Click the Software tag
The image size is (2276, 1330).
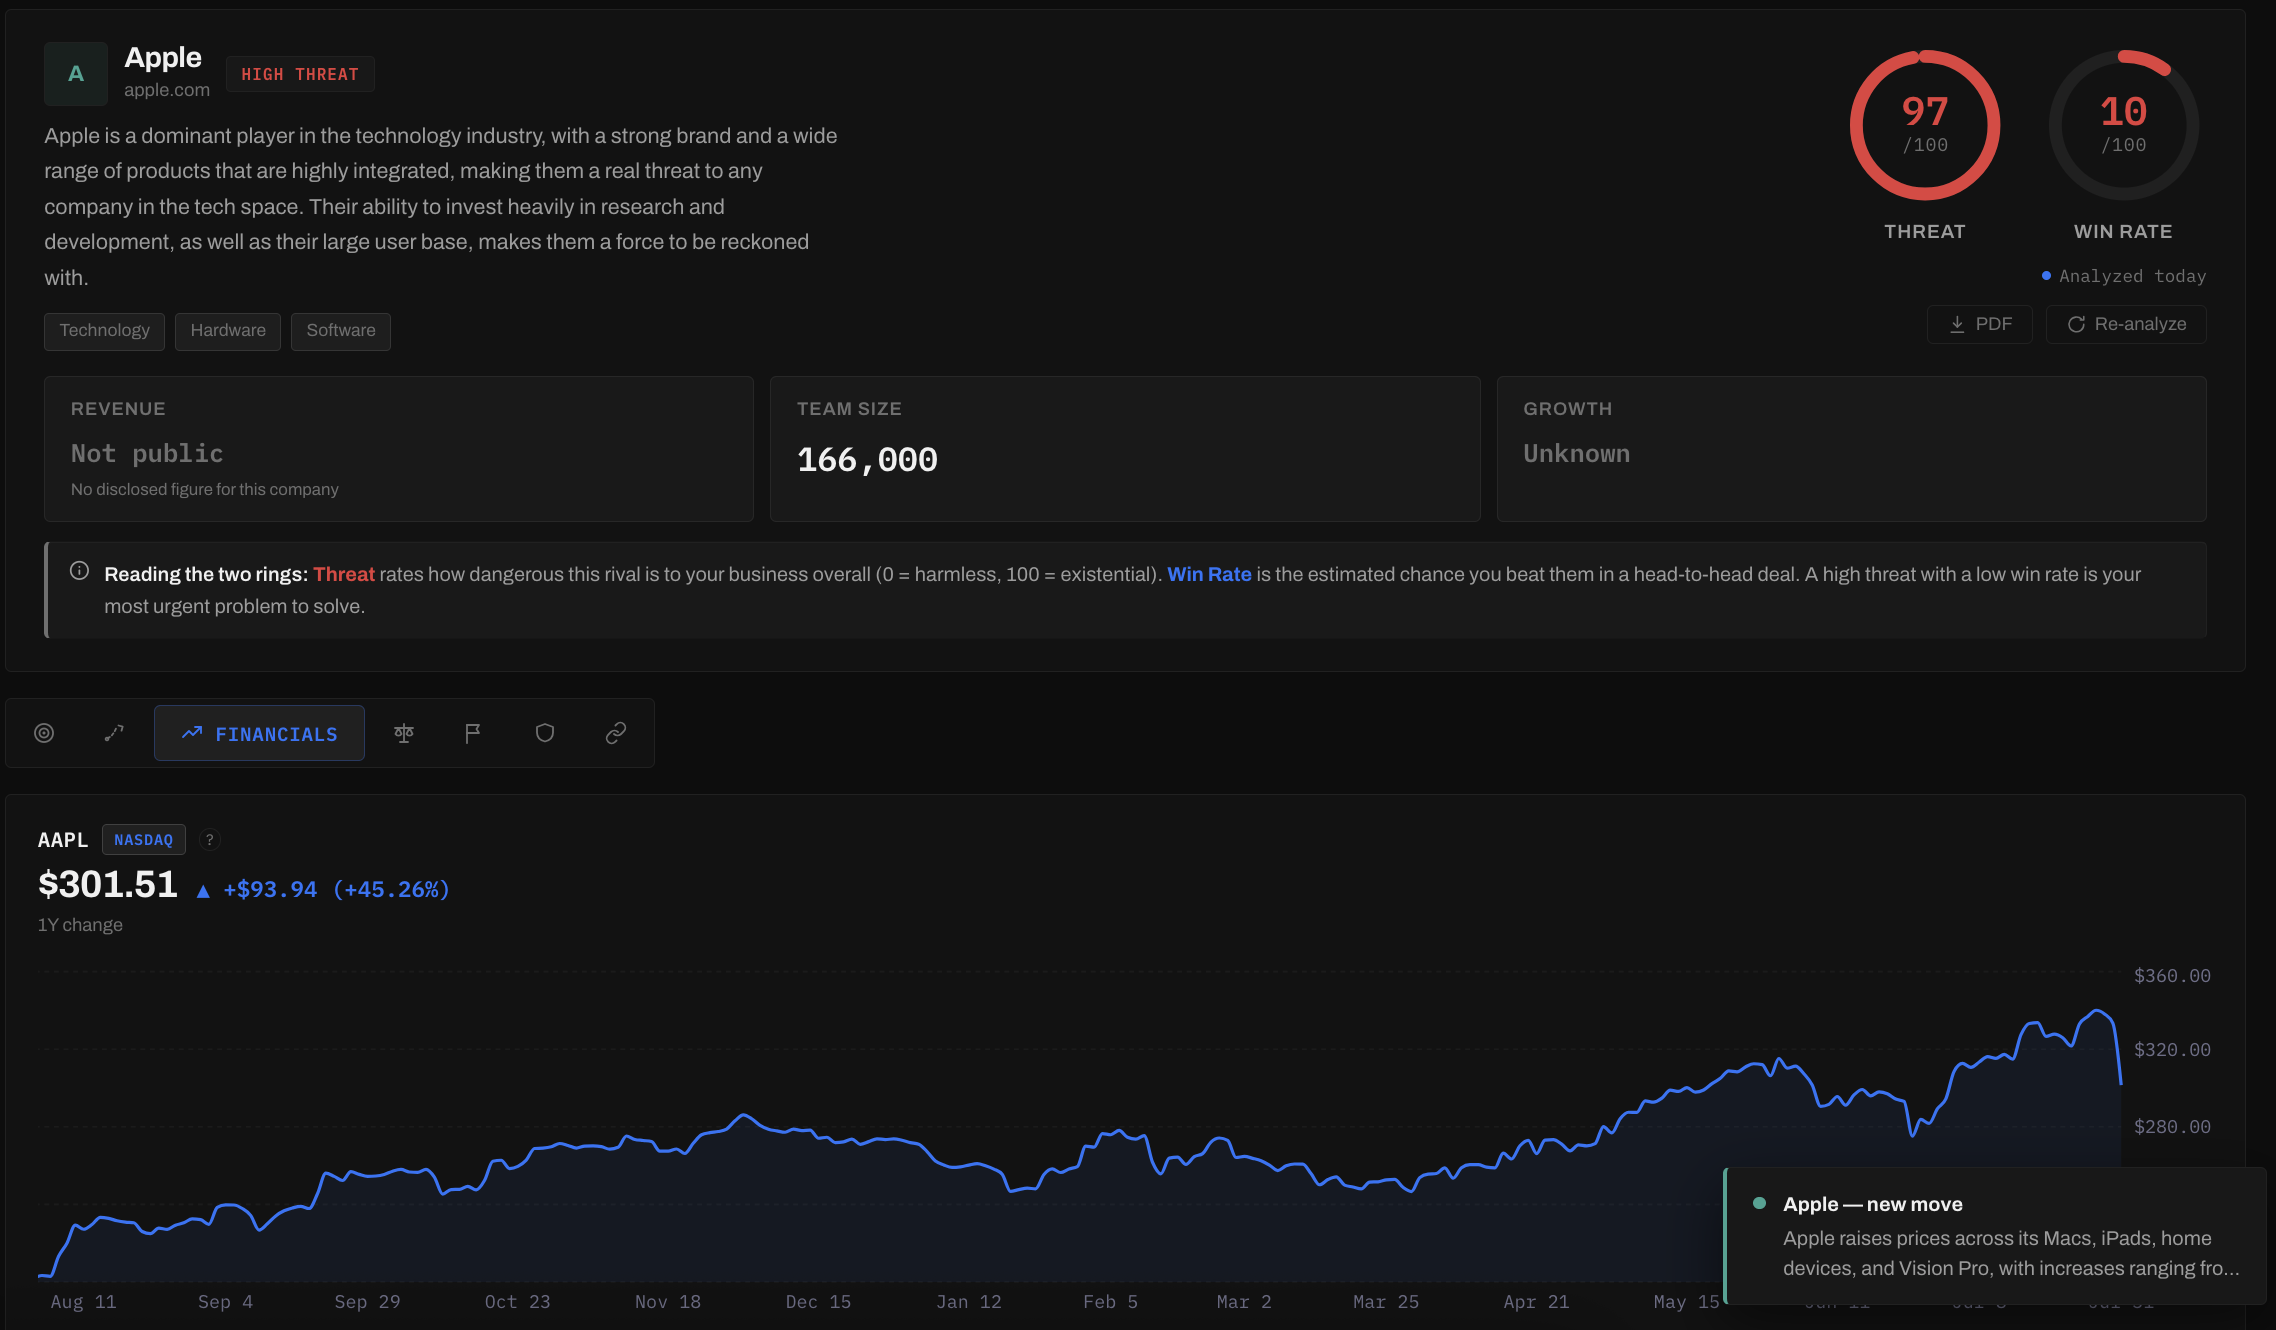point(341,331)
